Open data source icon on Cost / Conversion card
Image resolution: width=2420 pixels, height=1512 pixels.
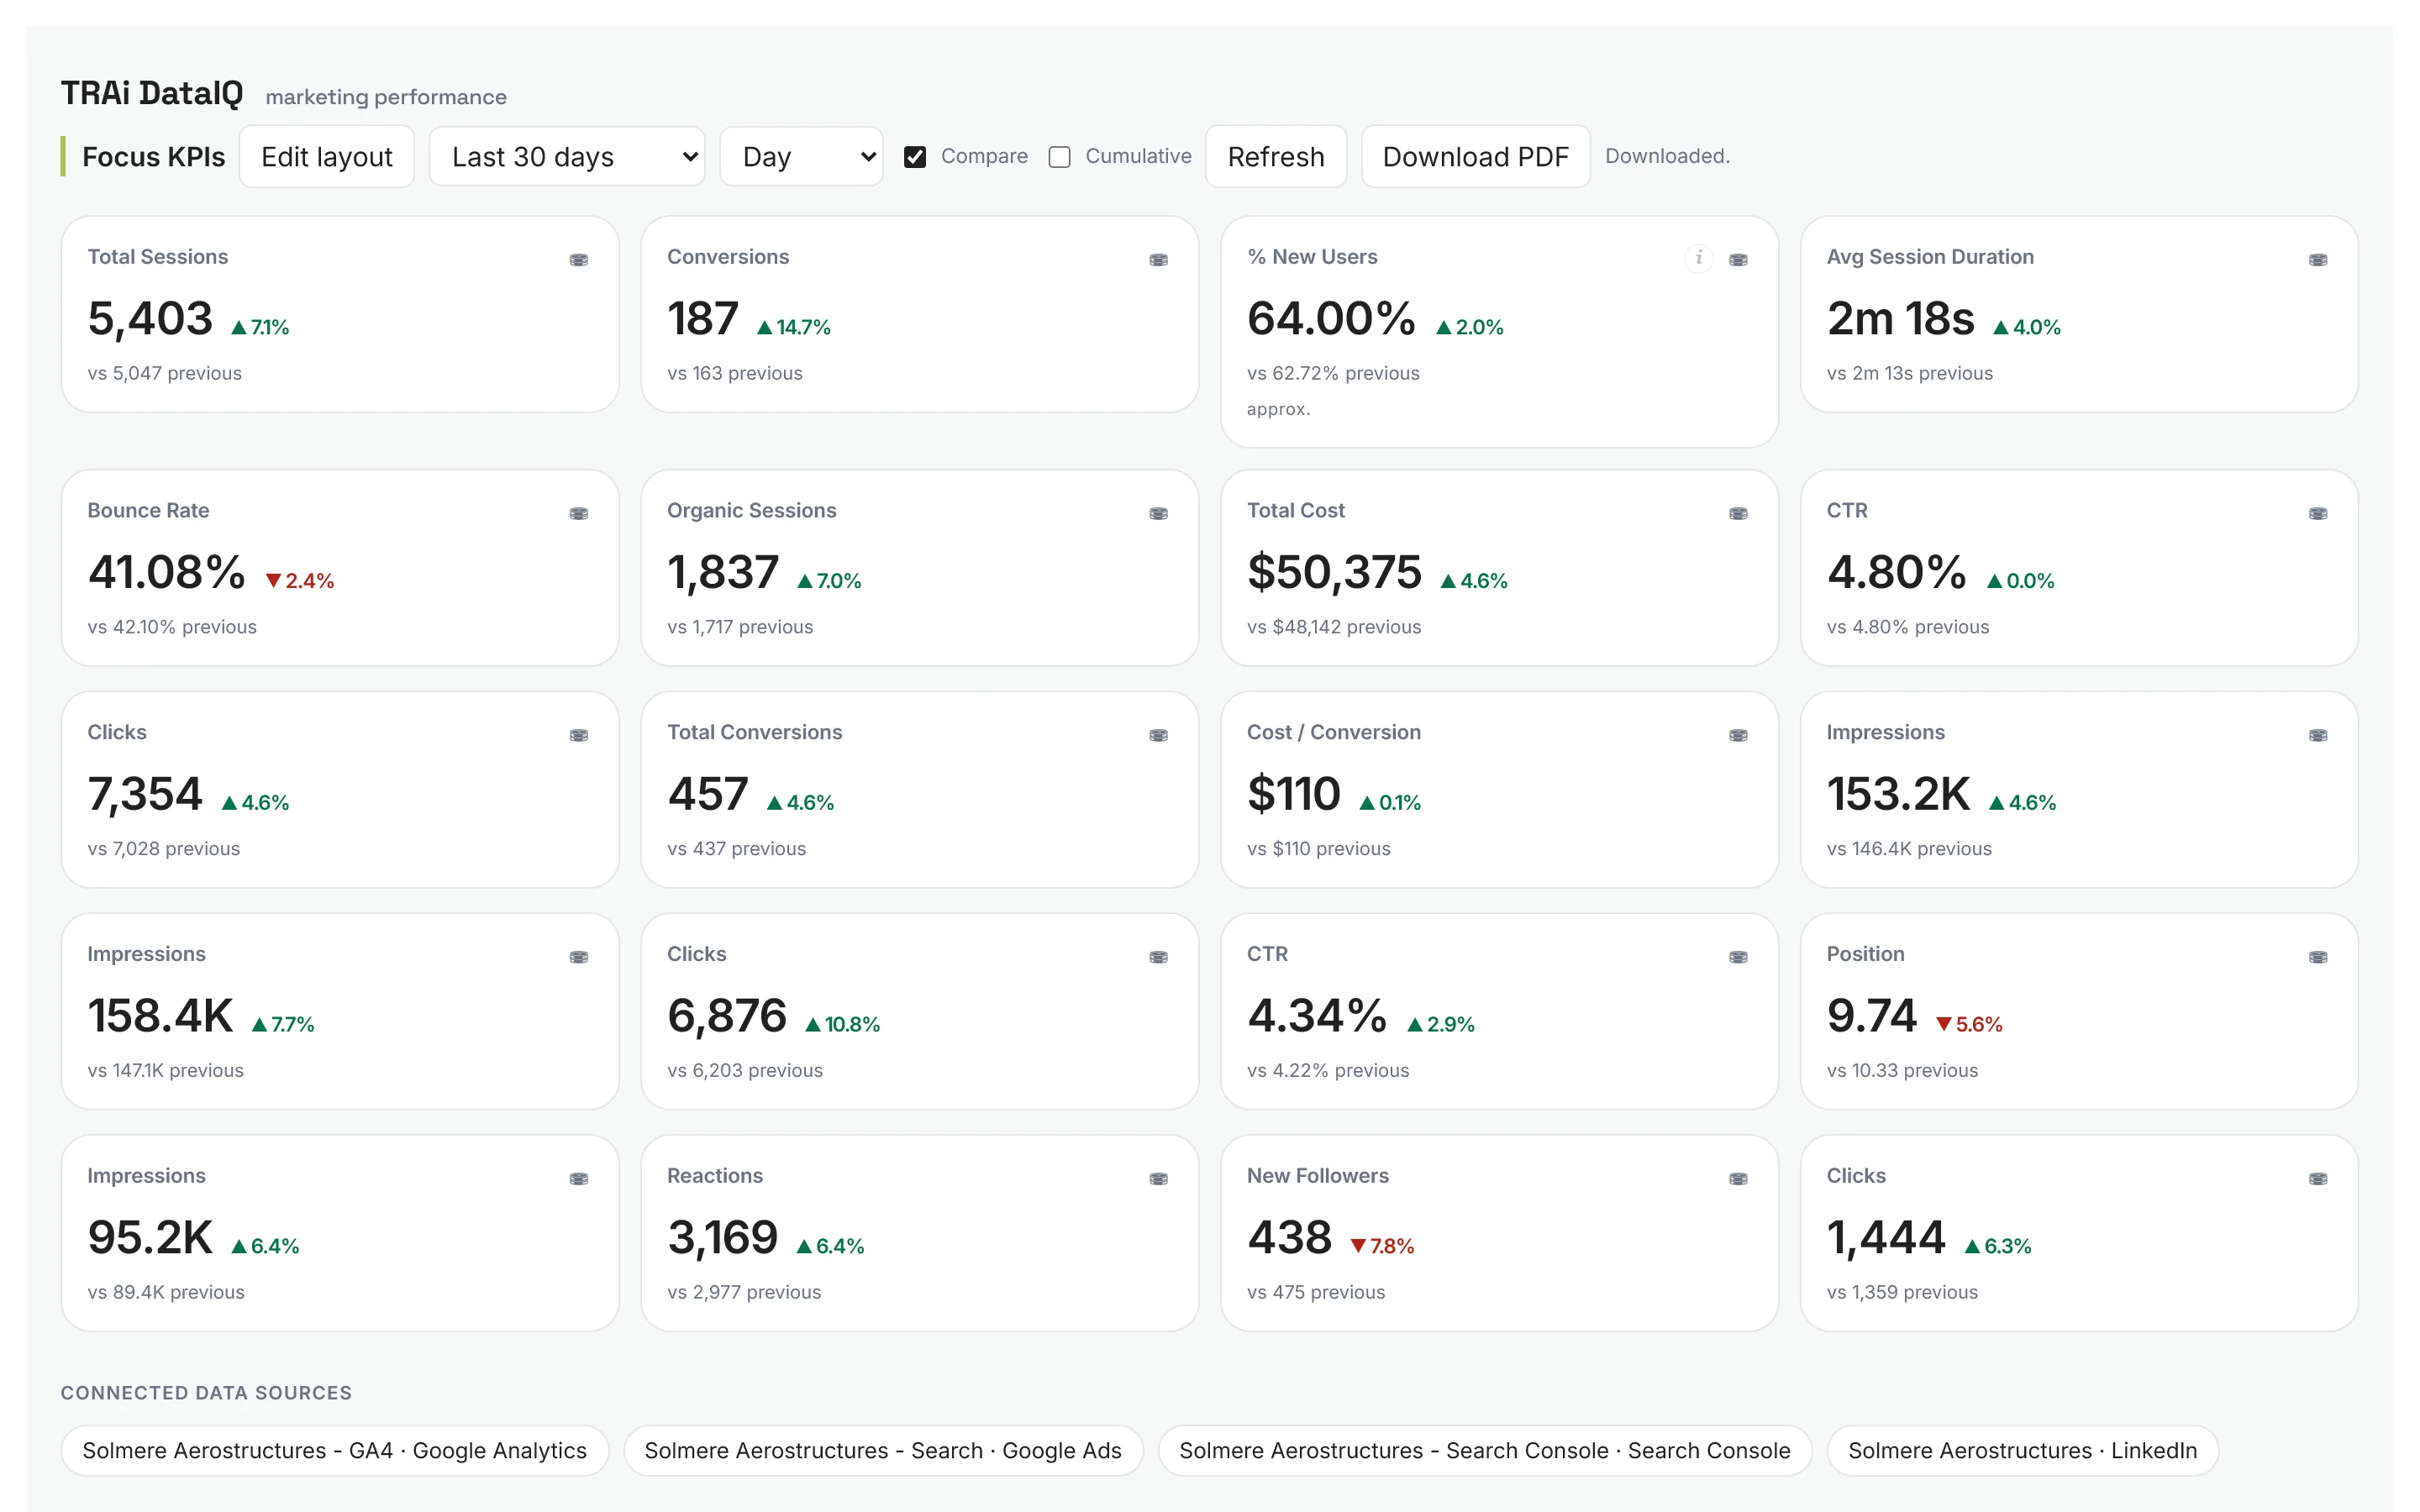tap(1739, 736)
